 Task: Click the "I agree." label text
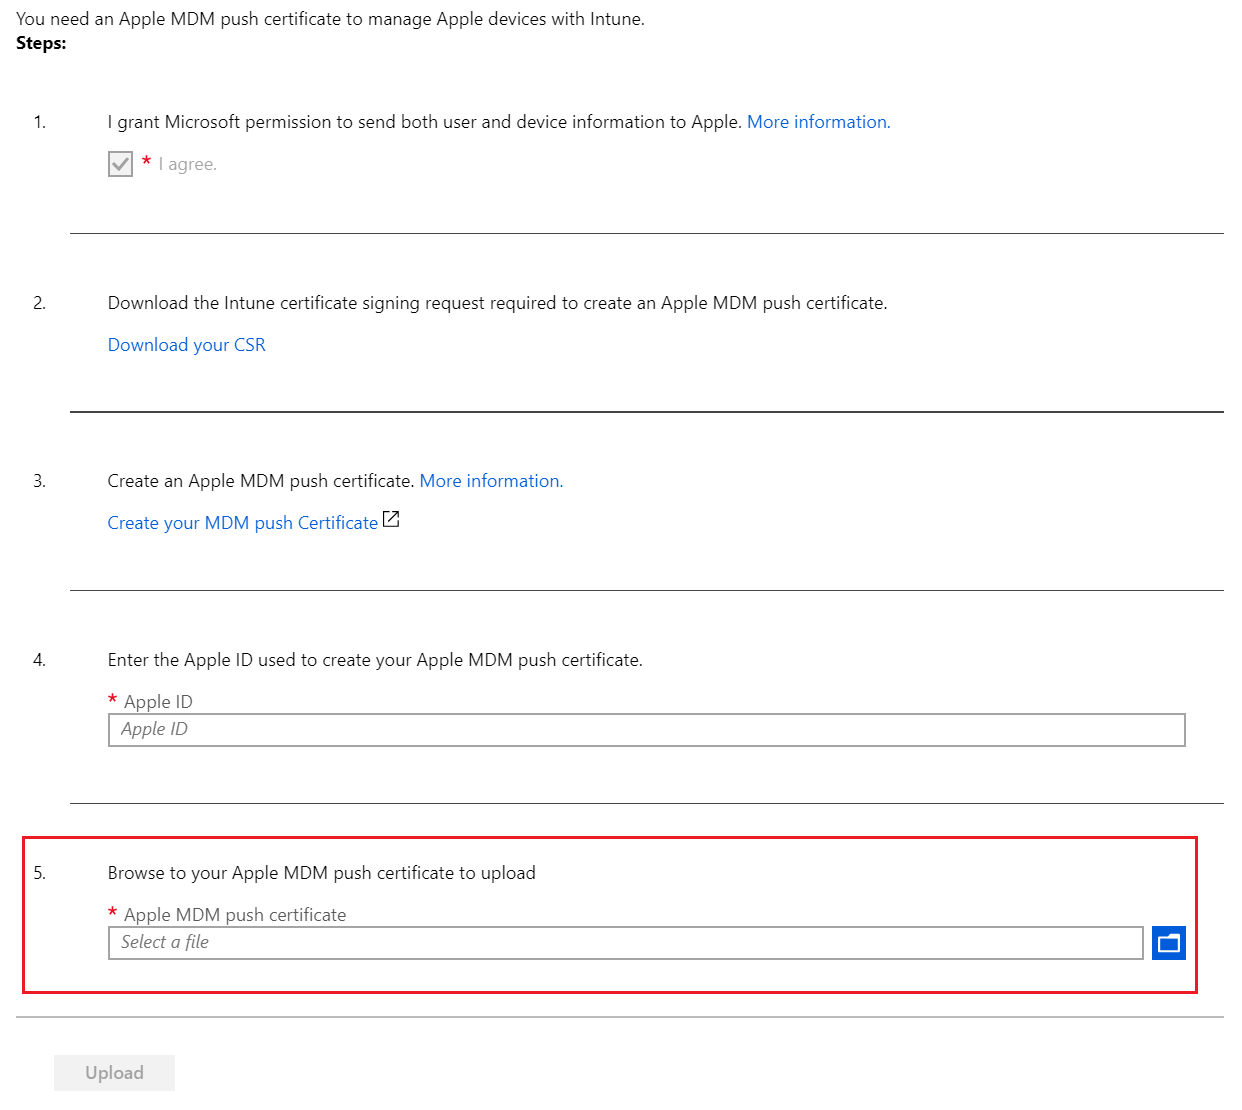[187, 165]
